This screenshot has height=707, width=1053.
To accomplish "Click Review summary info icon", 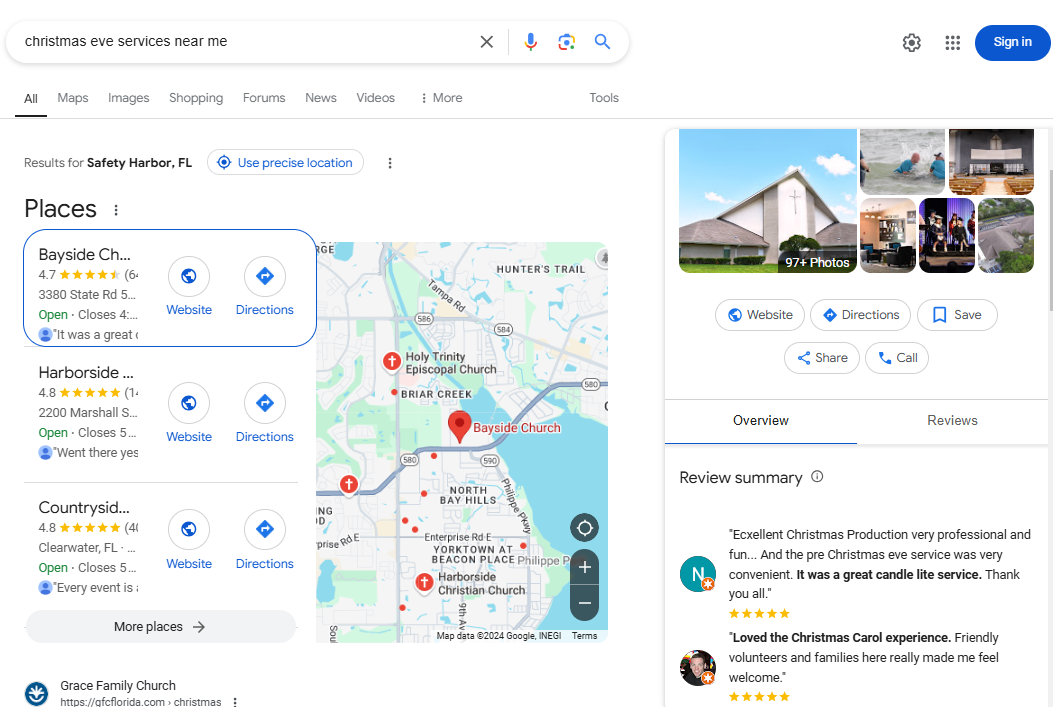I will [x=817, y=477].
